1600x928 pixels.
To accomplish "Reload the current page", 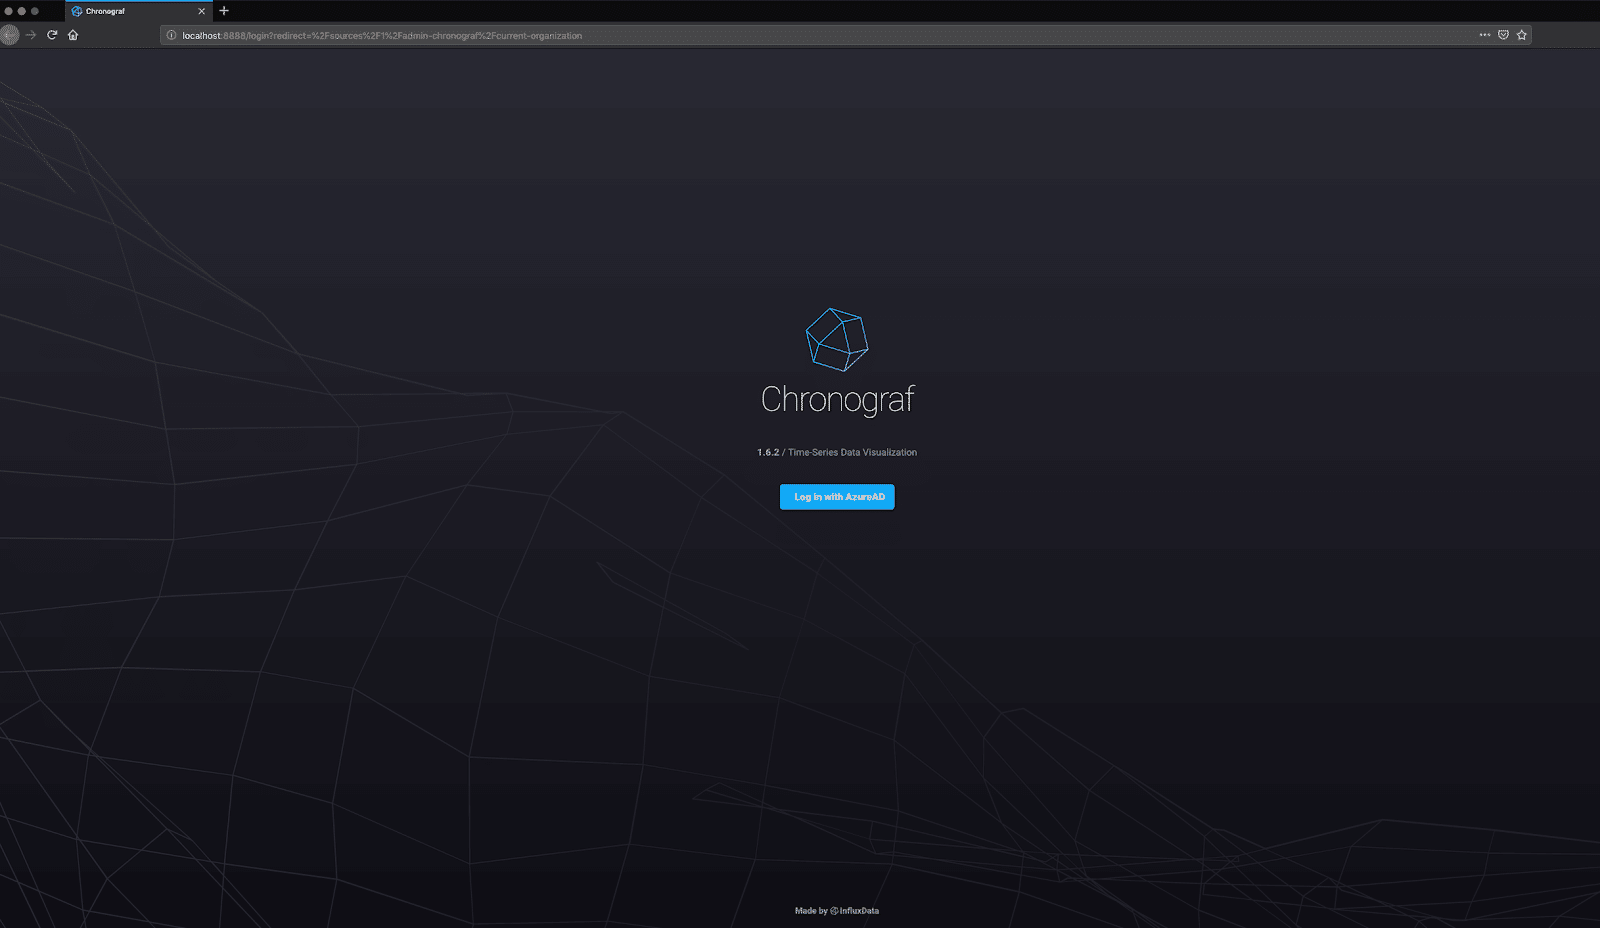I will pyautogui.click(x=52, y=35).
